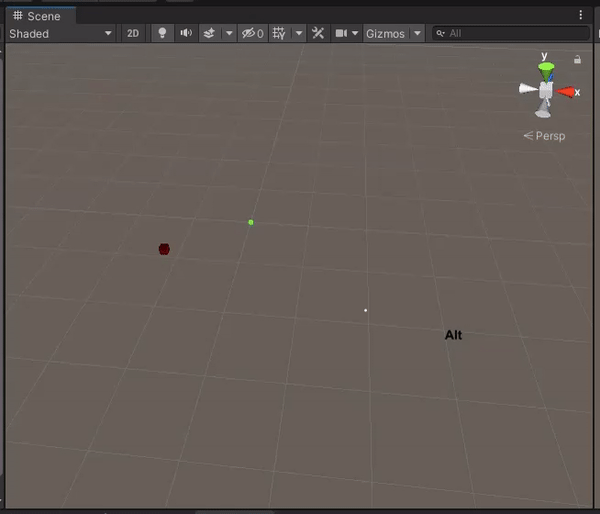Toggle the scene rotation lock icon
This screenshot has width=600, height=514.
coord(577,59)
